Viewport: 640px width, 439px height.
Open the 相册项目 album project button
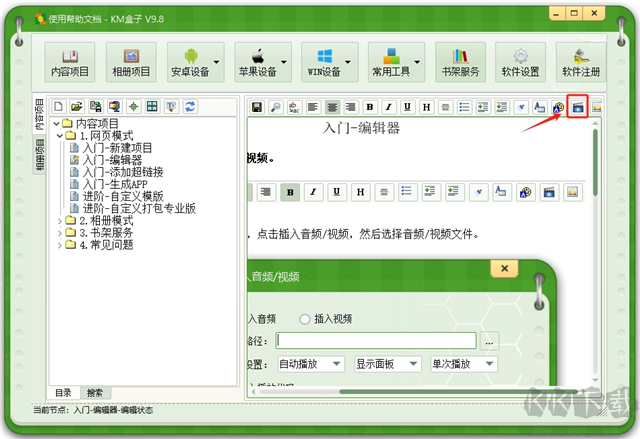(x=131, y=62)
